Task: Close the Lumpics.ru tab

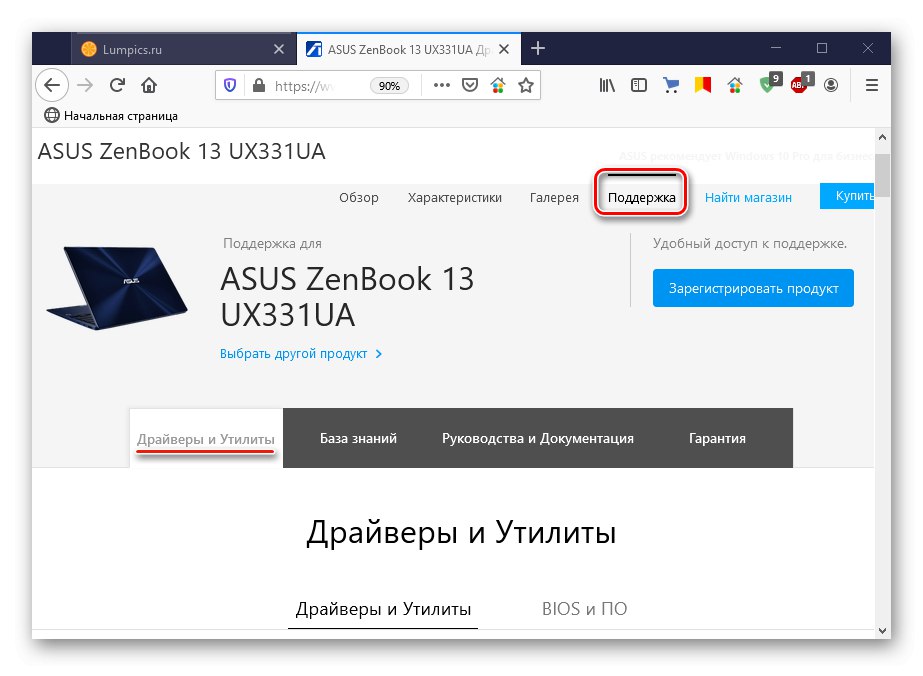Action: coord(279,49)
